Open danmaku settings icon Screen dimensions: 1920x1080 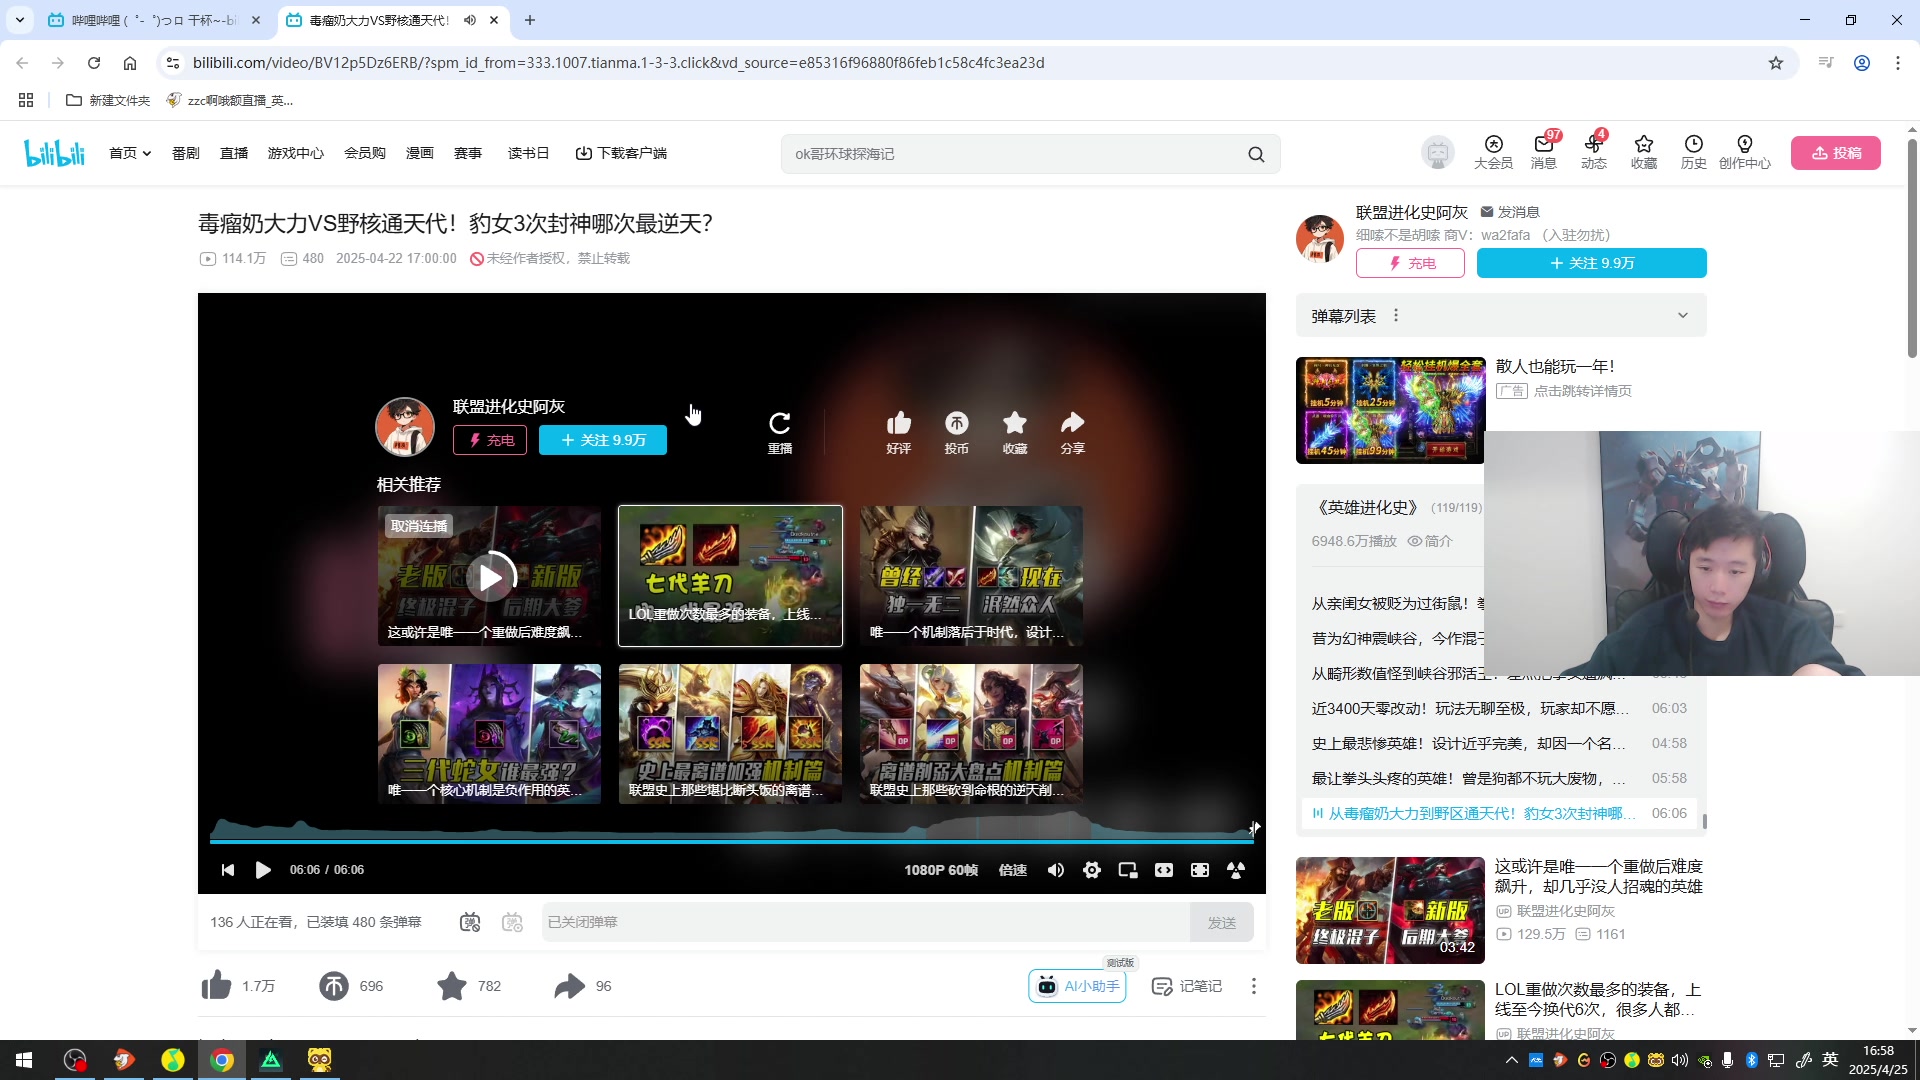point(512,922)
